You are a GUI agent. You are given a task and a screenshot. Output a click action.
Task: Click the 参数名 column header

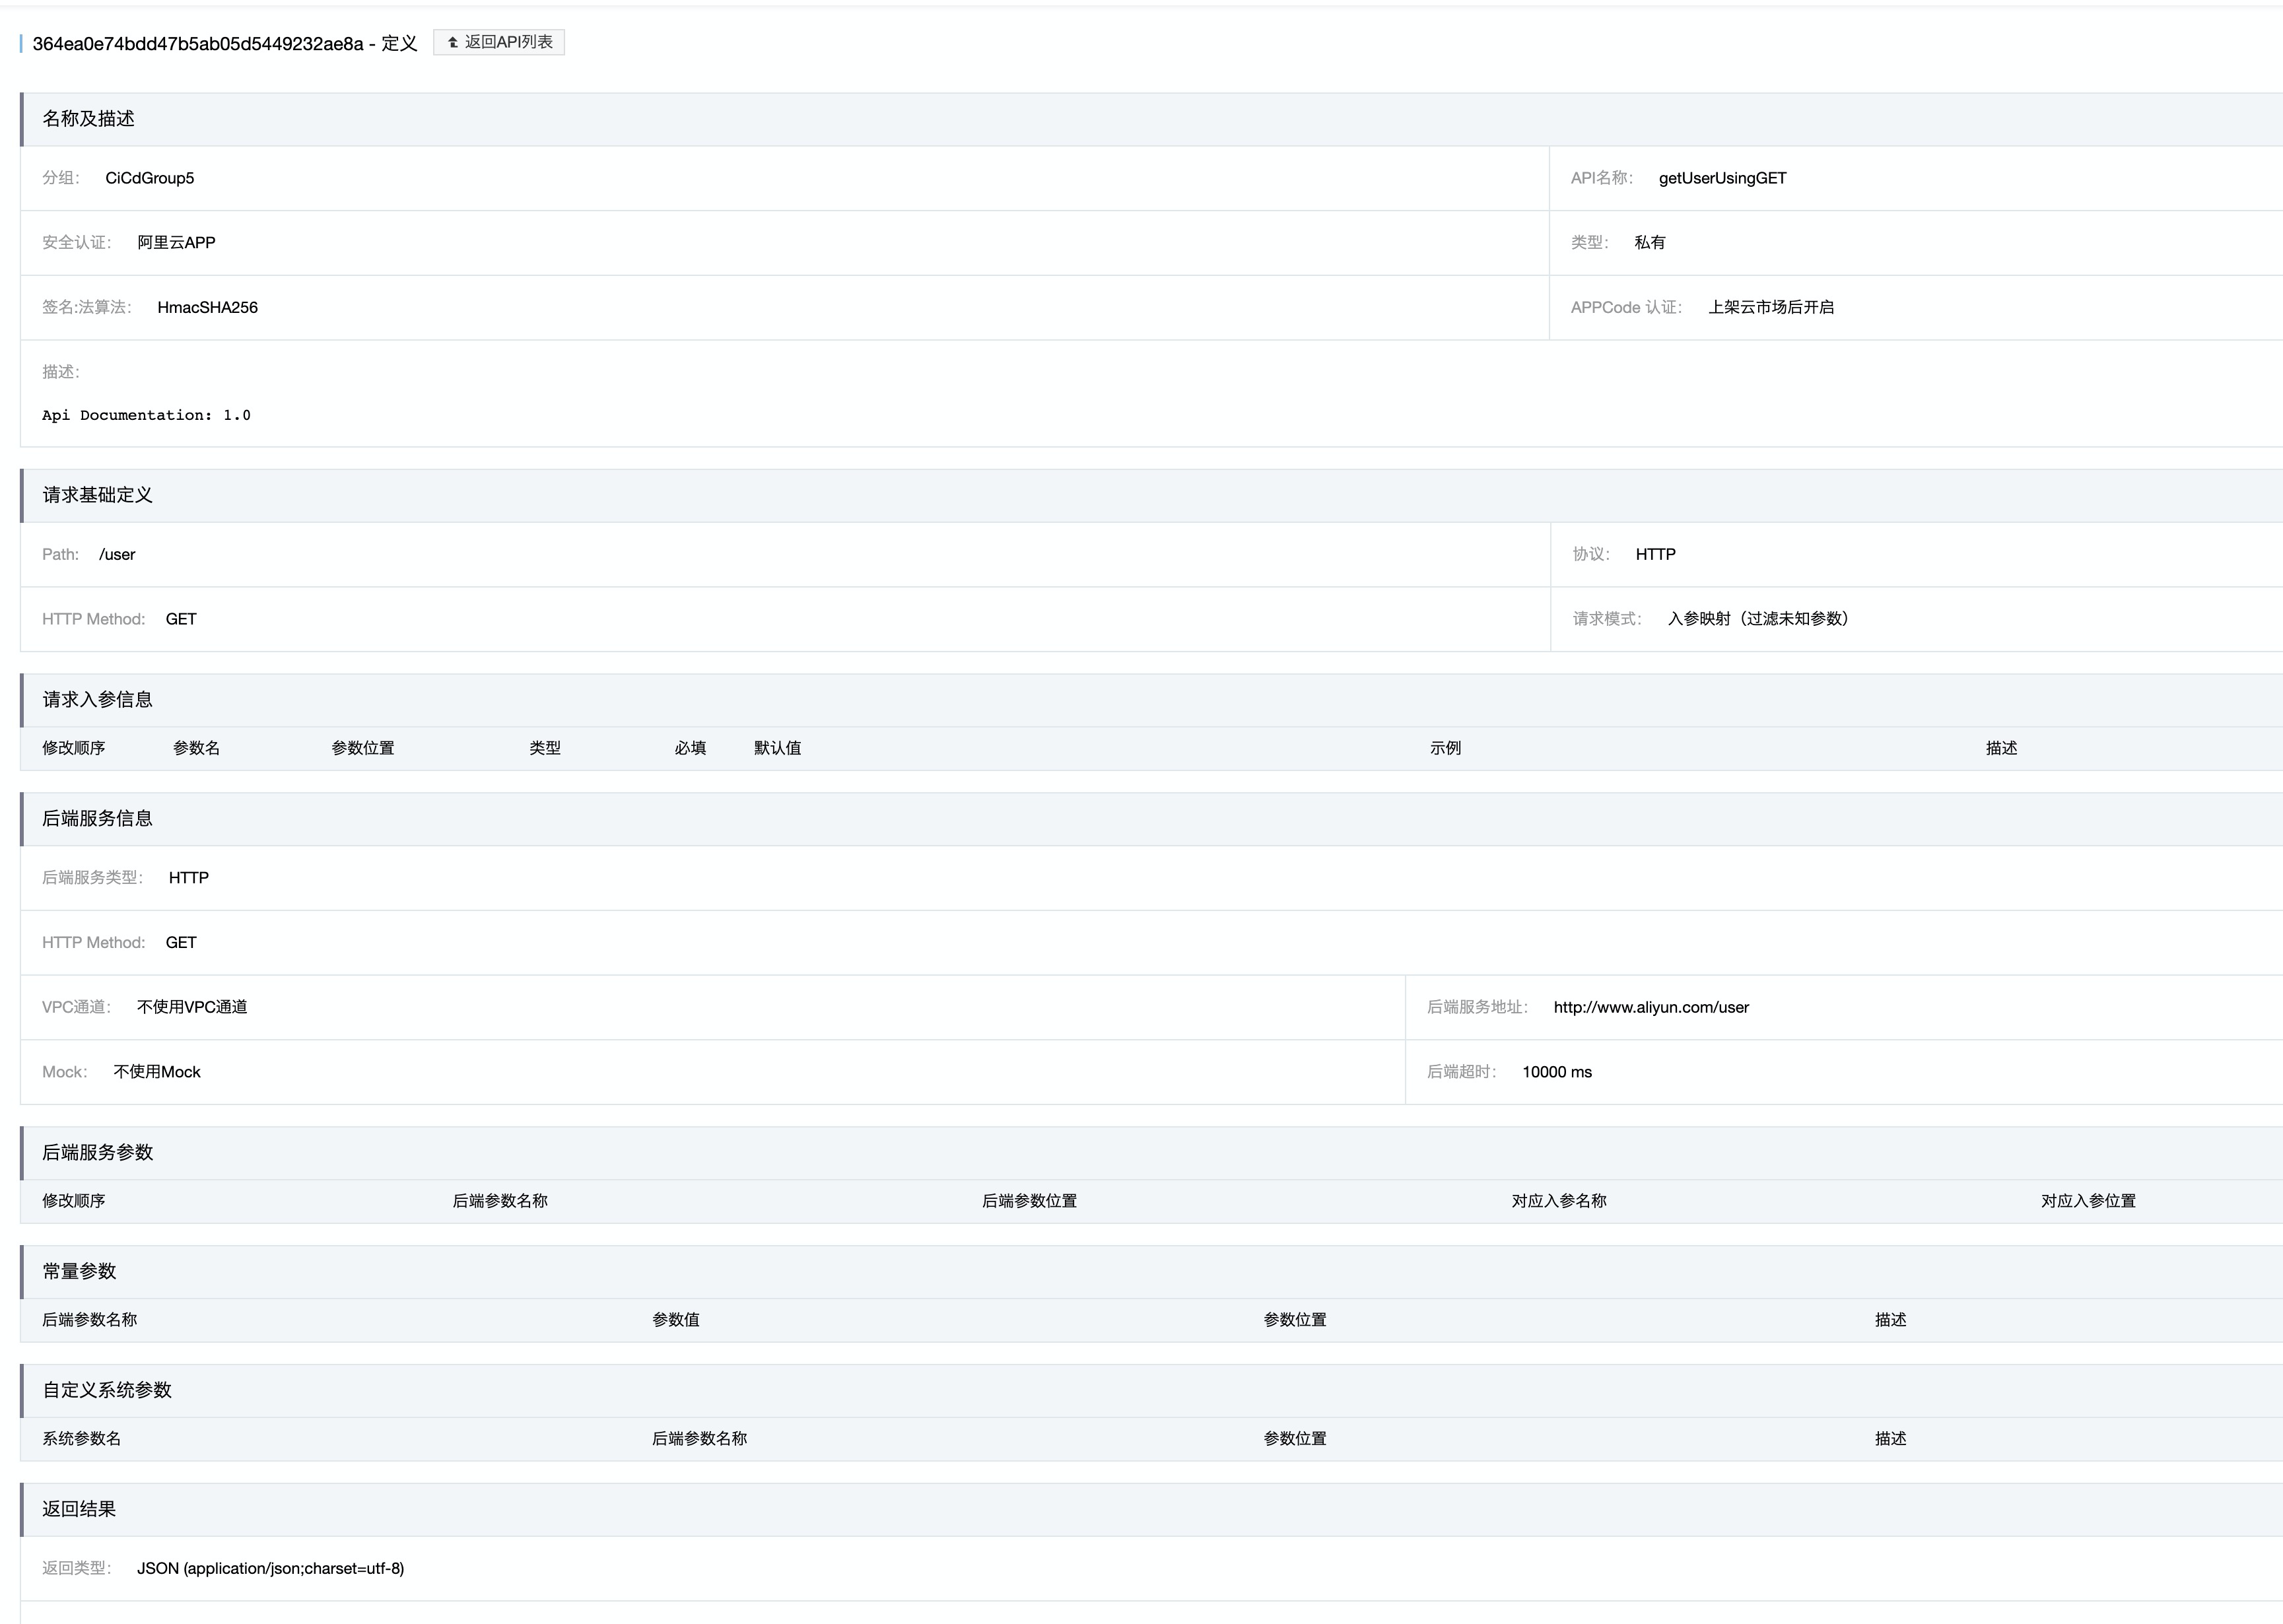click(197, 748)
